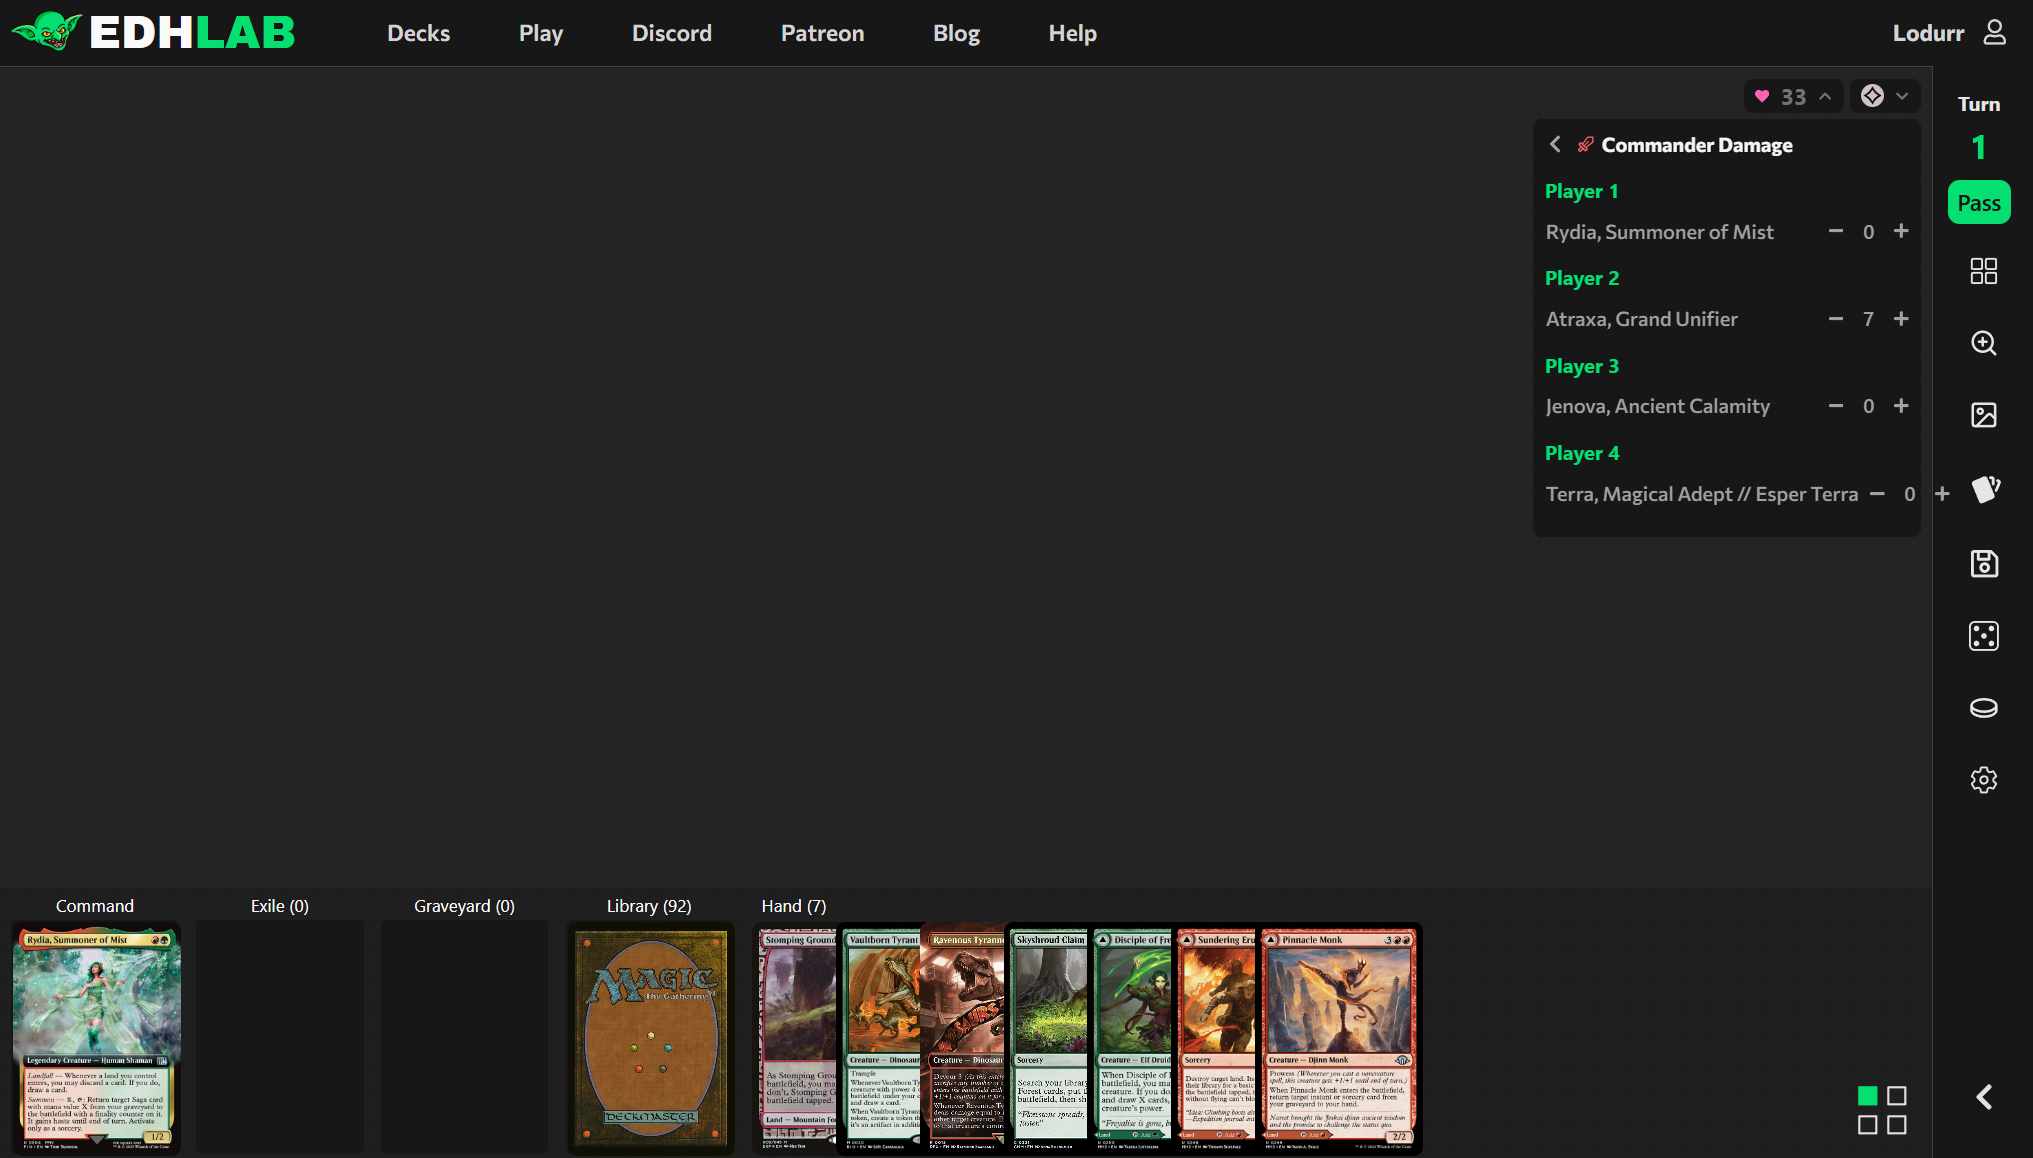Viewport: 2033px width, 1158px height.
Task: Increase Atraxa, Grand Unifier commander damage
Action: (1901, 318)
